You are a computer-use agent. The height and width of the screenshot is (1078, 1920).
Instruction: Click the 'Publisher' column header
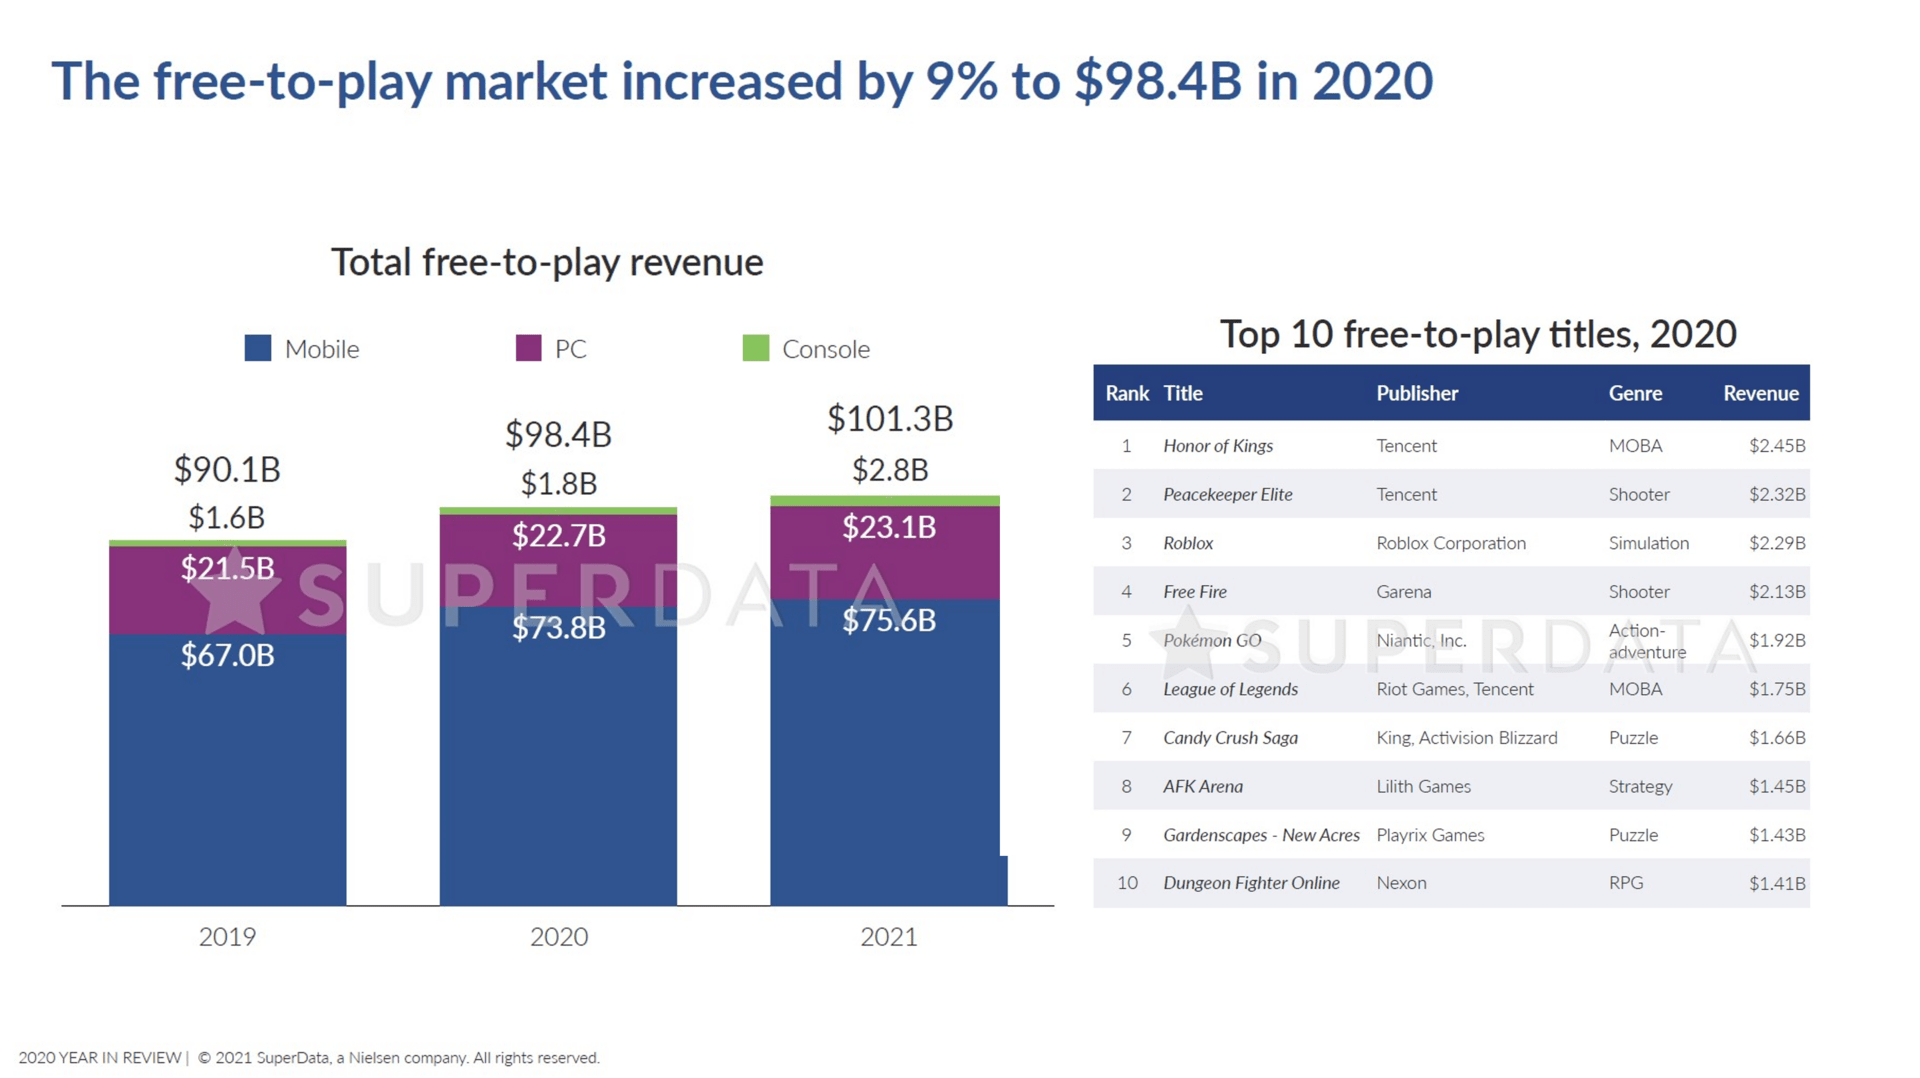point(1417,393)
